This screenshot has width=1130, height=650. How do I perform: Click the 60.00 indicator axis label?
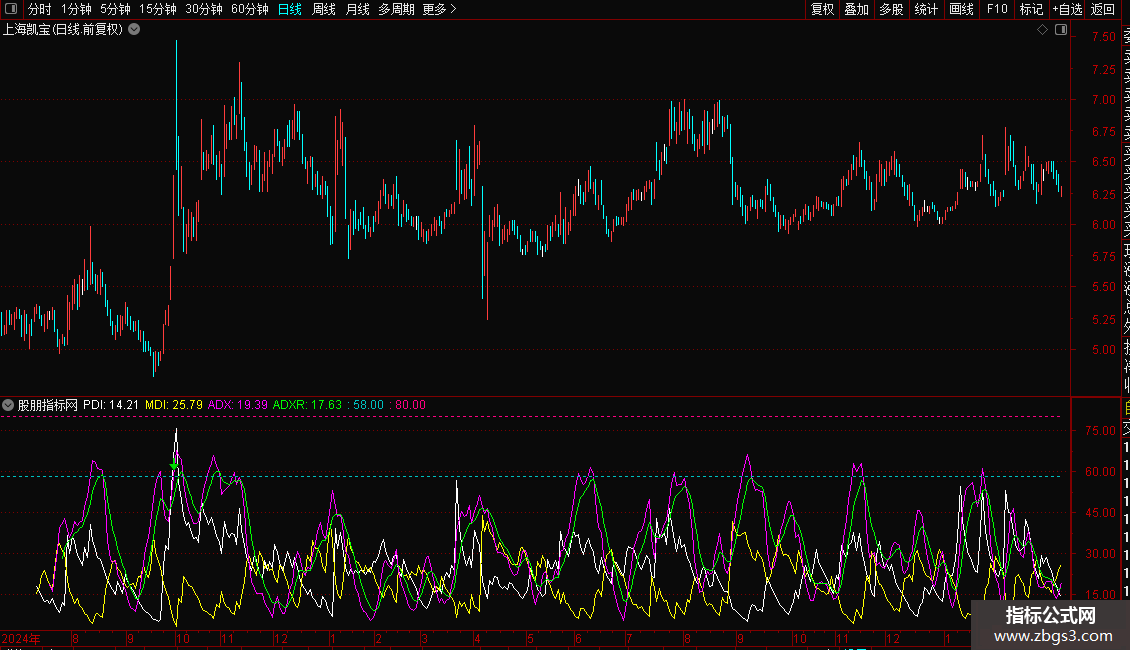(x=1100, y=472)
